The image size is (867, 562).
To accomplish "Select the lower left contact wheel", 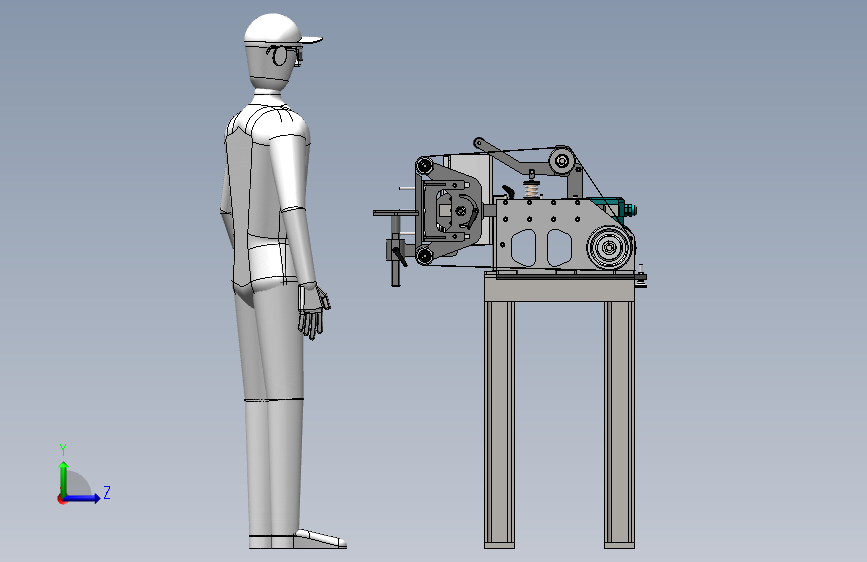I will 424,255.
